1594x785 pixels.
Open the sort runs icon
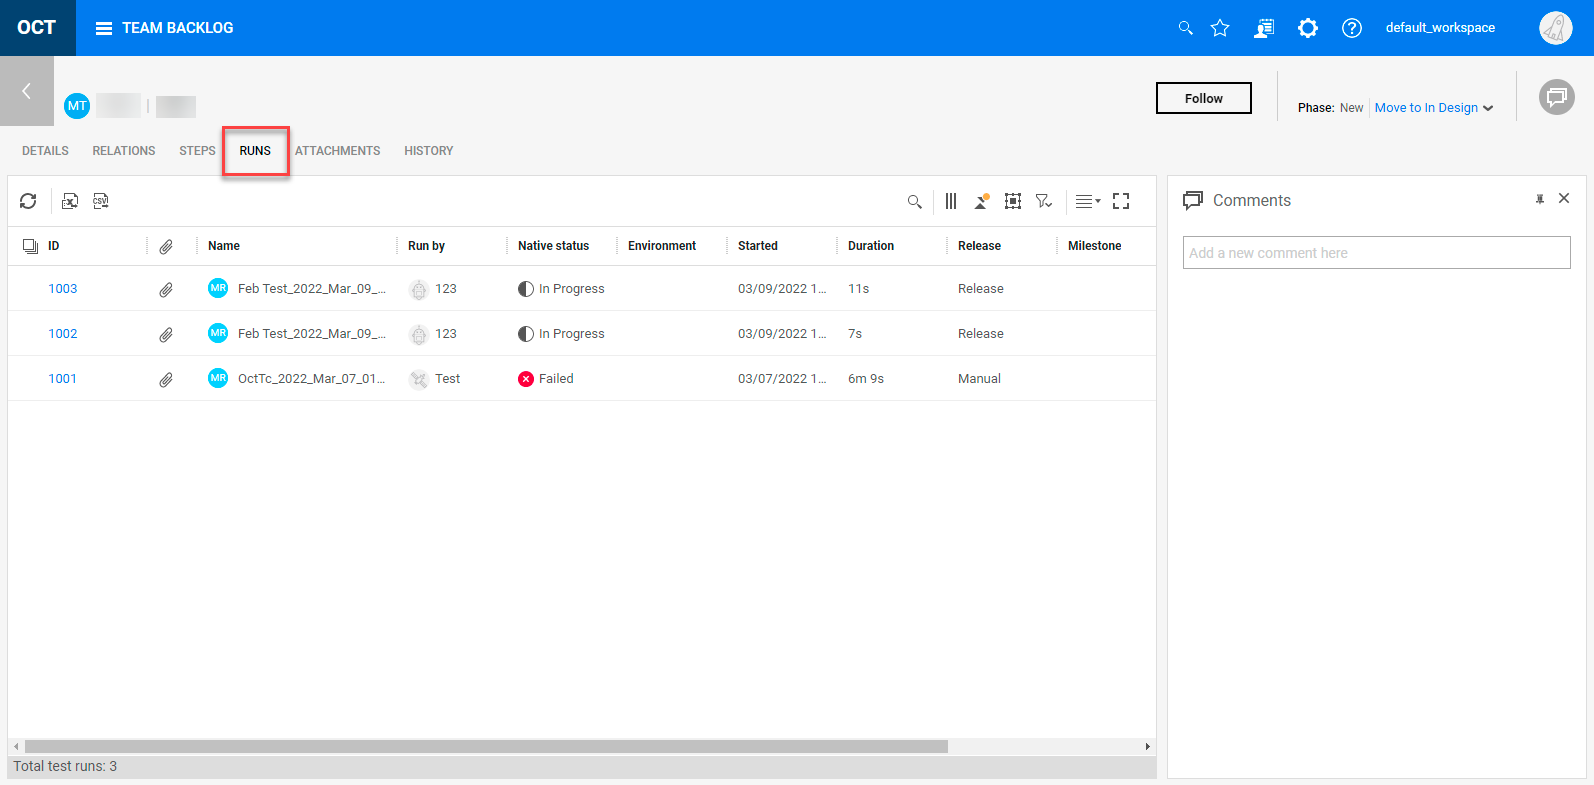click(x=982, y=201)
